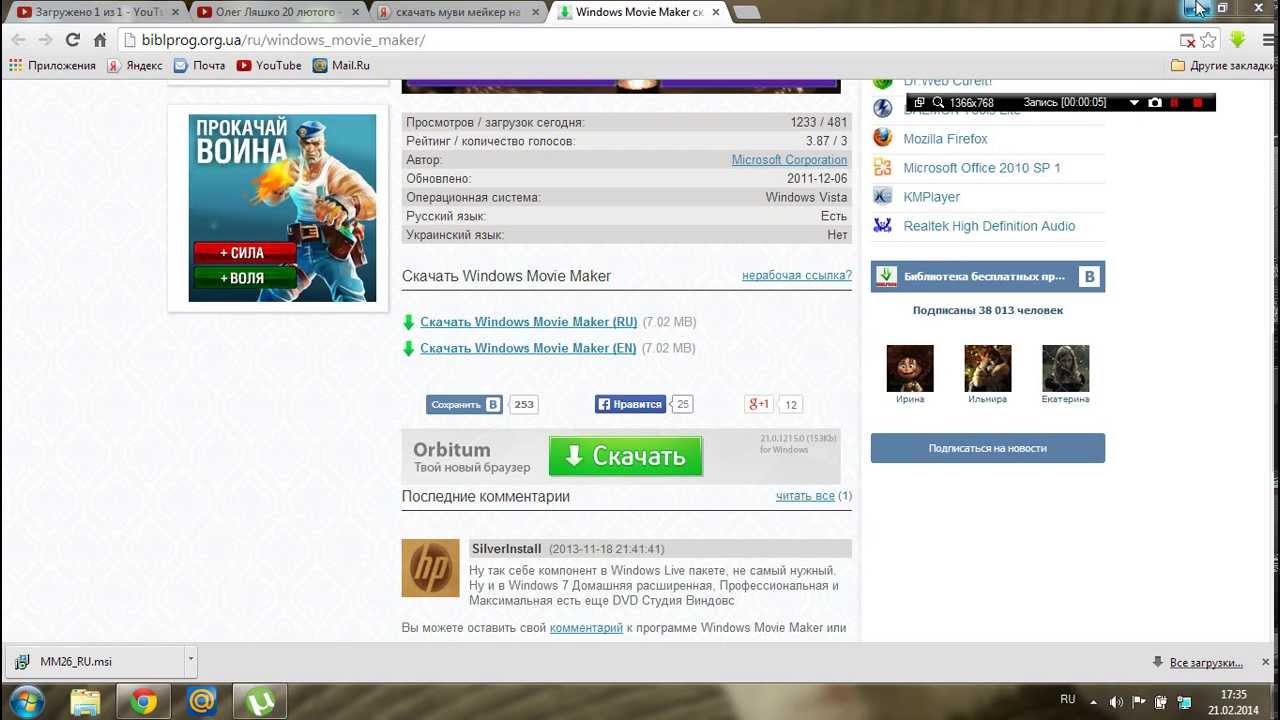Open Microsoft Office 2010 SP 1 link
1280x720 pixels.
point(982,168)
